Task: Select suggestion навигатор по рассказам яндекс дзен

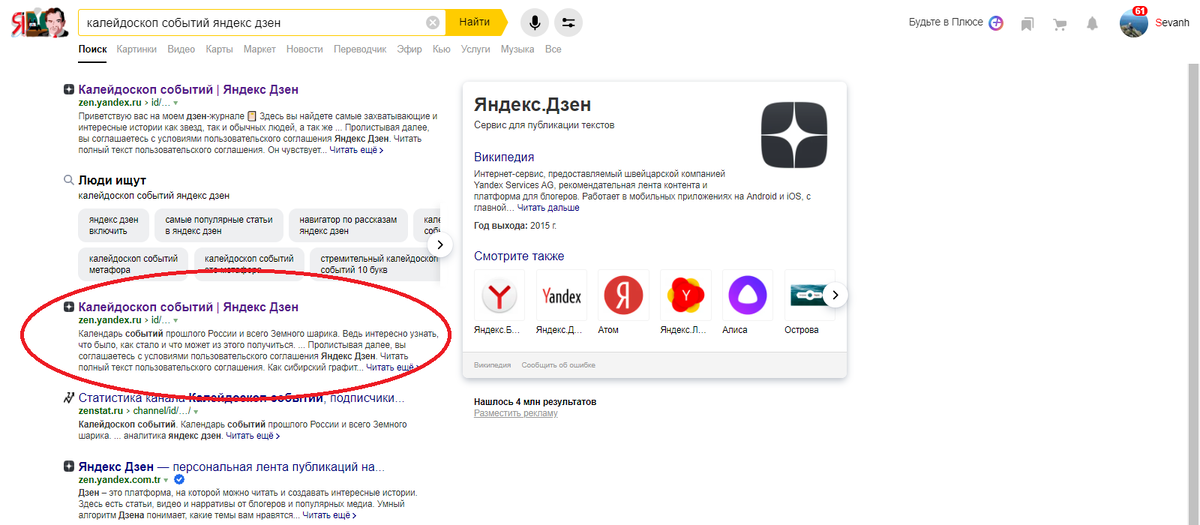Action: pos(349,225)
